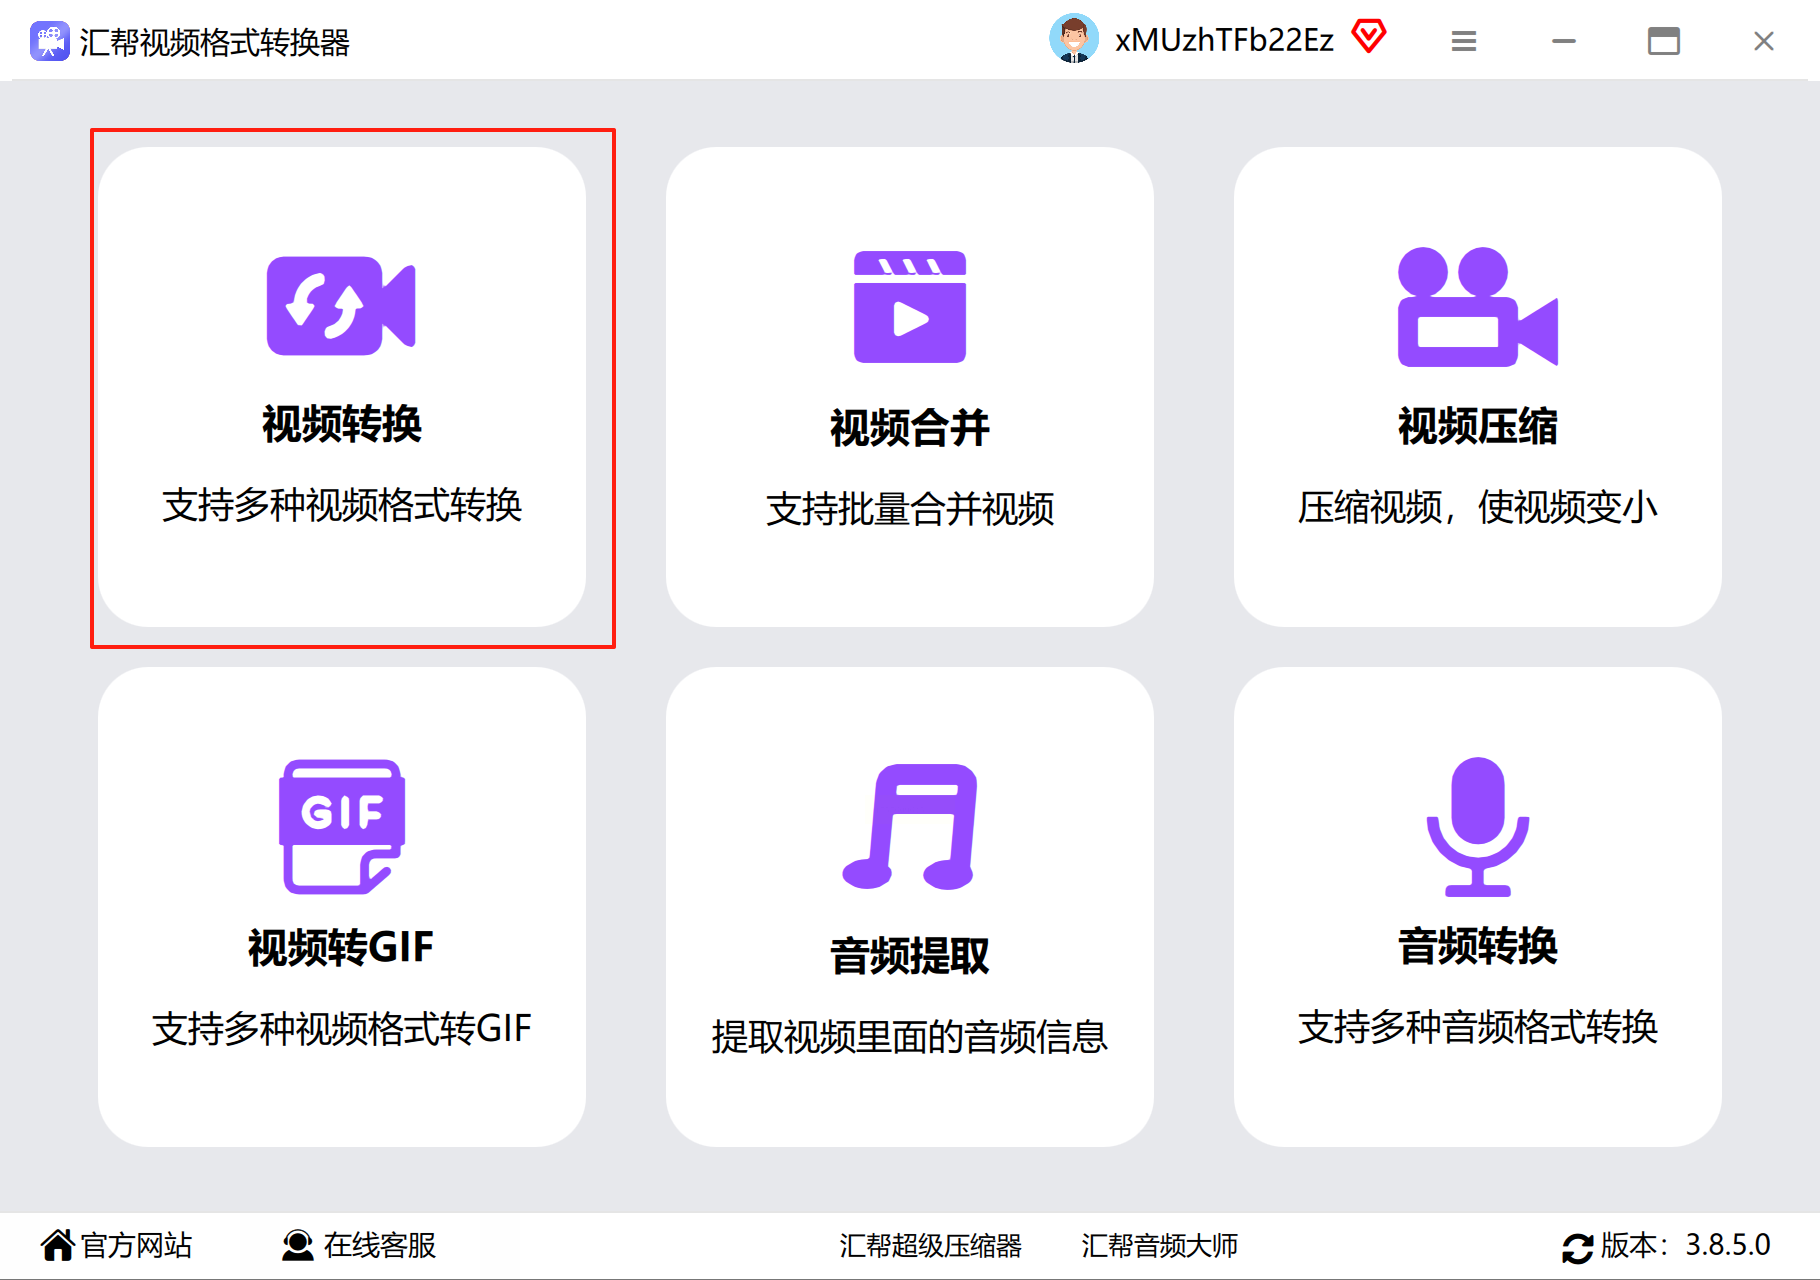Image resolution: width=1820 pixels, height=1280 pixels.
Task: Close the application window
Action: click(x=1764, y=41)
